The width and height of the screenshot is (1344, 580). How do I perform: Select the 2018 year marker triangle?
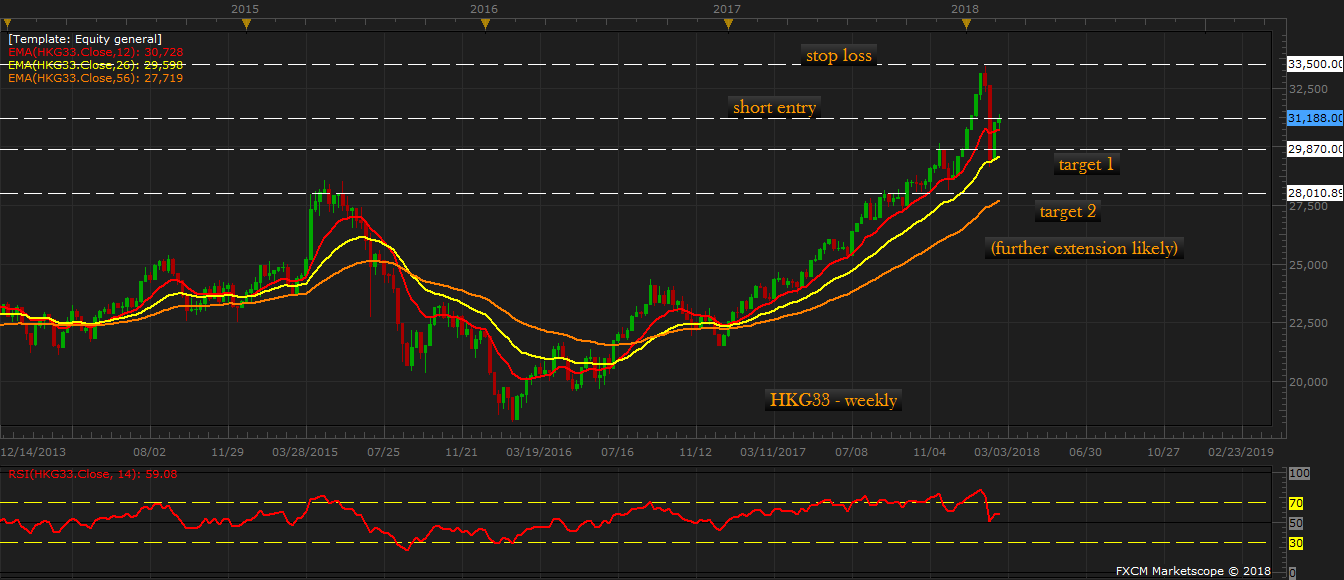point(965,26)
